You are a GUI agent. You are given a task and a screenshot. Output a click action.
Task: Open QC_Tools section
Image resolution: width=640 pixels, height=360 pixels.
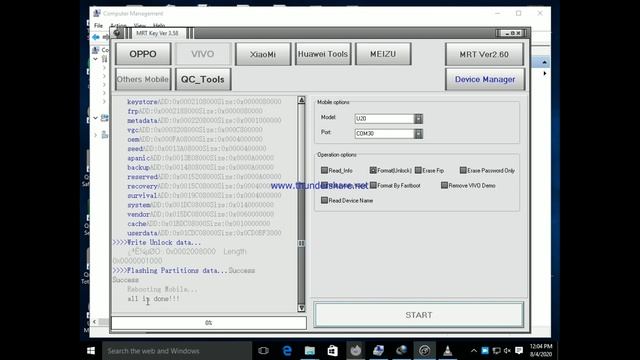coord(203,79)
